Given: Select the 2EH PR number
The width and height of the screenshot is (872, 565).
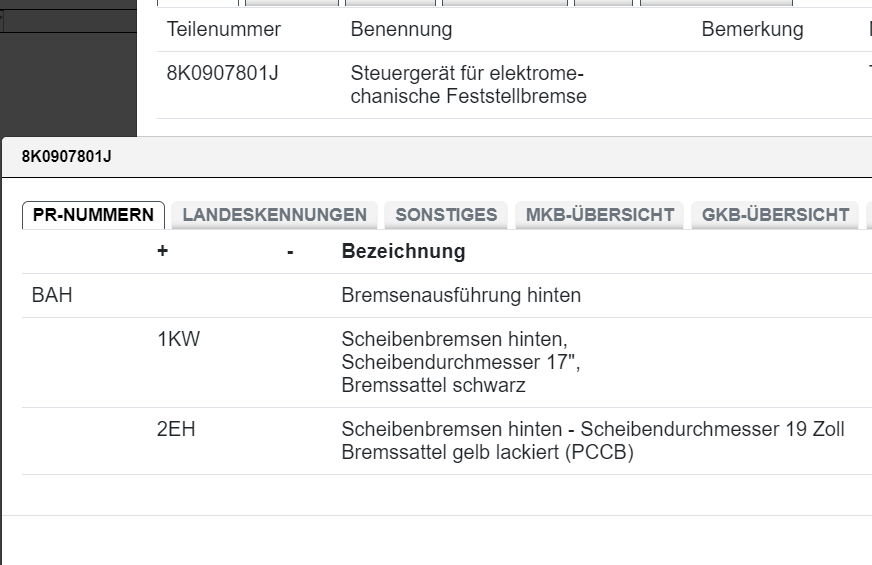Looking at the screenshot, I should (176, 430).
